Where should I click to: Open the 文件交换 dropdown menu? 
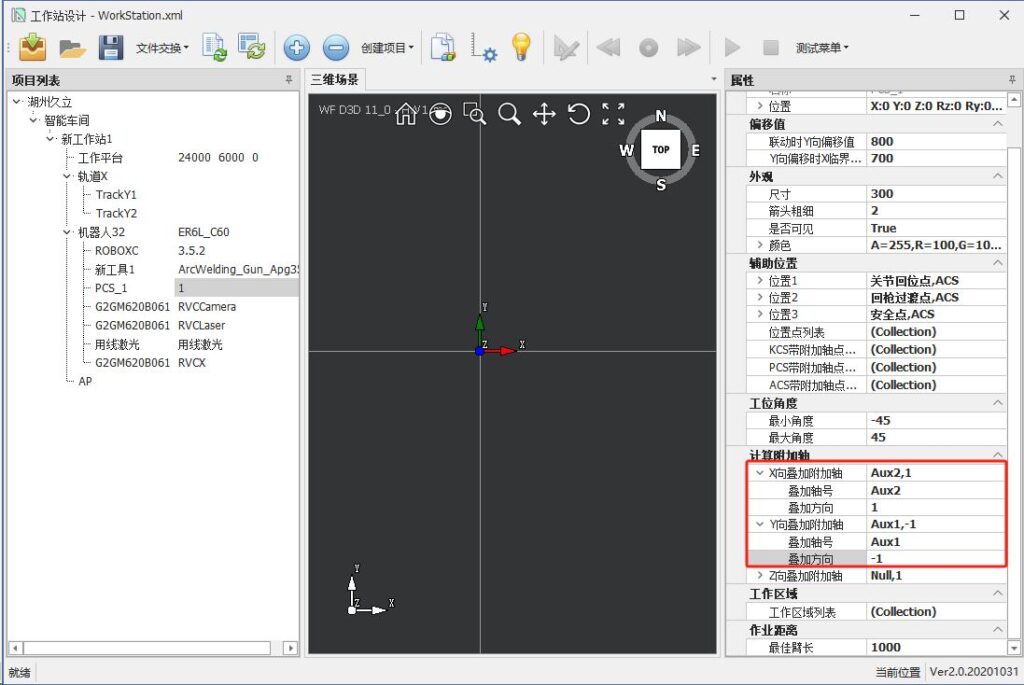tap(163, 48)
